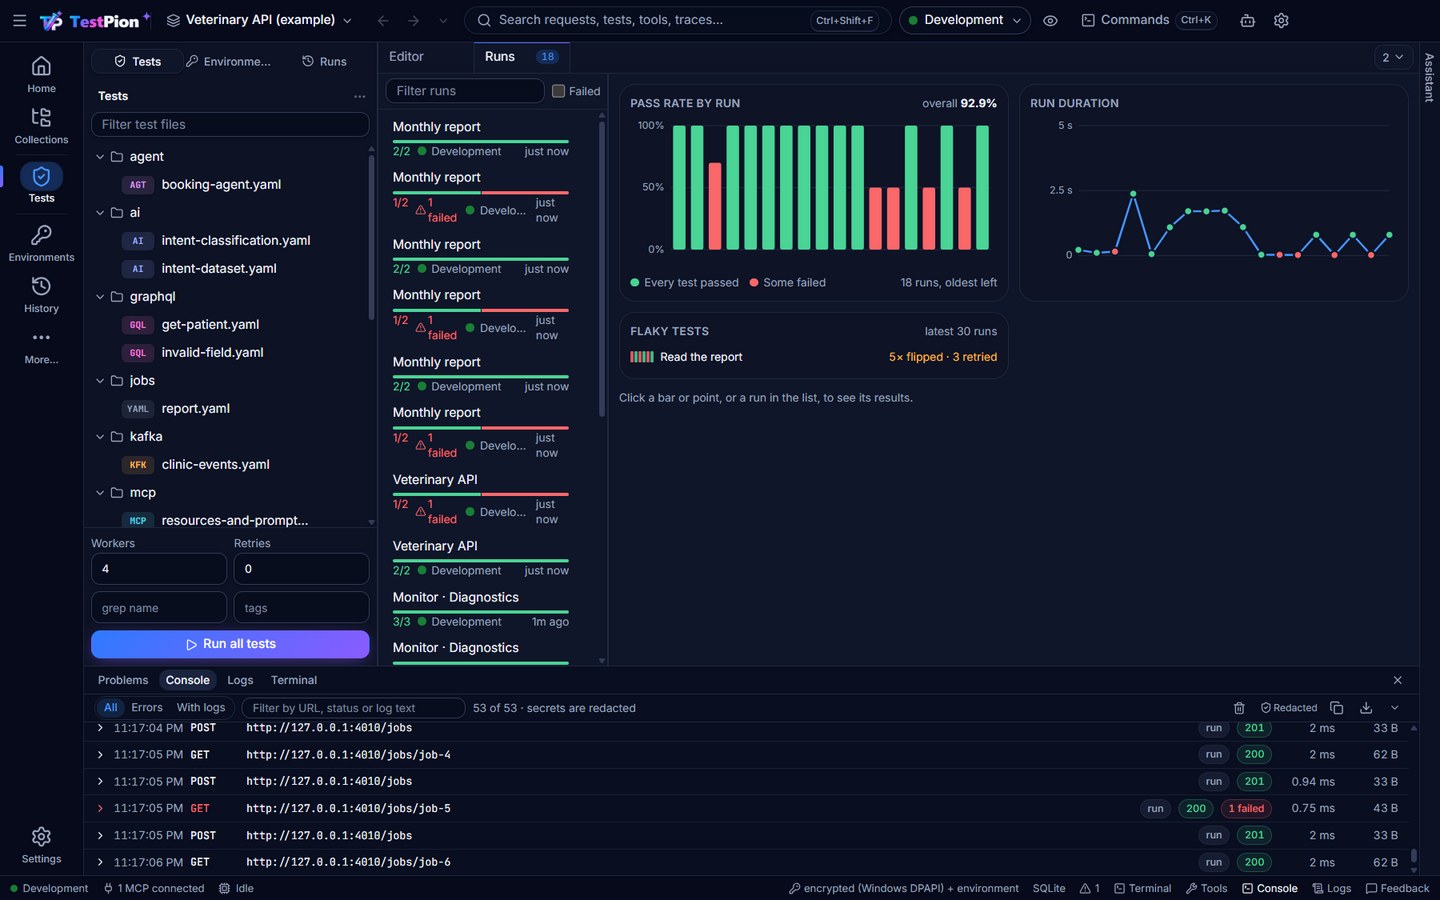The height and width of the screenshot is (900, 1440).
Task: Click the first red bar in pass rate chart
Action: click(x=715, y=206)
